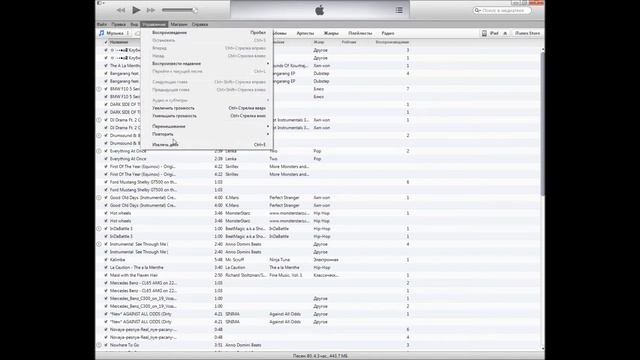Image resolution: width=640 pixels, height=360 pixels.
Task: Switch to the Артисты tab
Action: pyautogui.click(x=305, y=33)
